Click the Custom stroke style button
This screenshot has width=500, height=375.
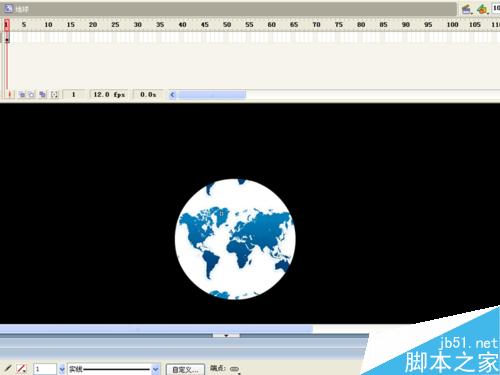point(185,370)
